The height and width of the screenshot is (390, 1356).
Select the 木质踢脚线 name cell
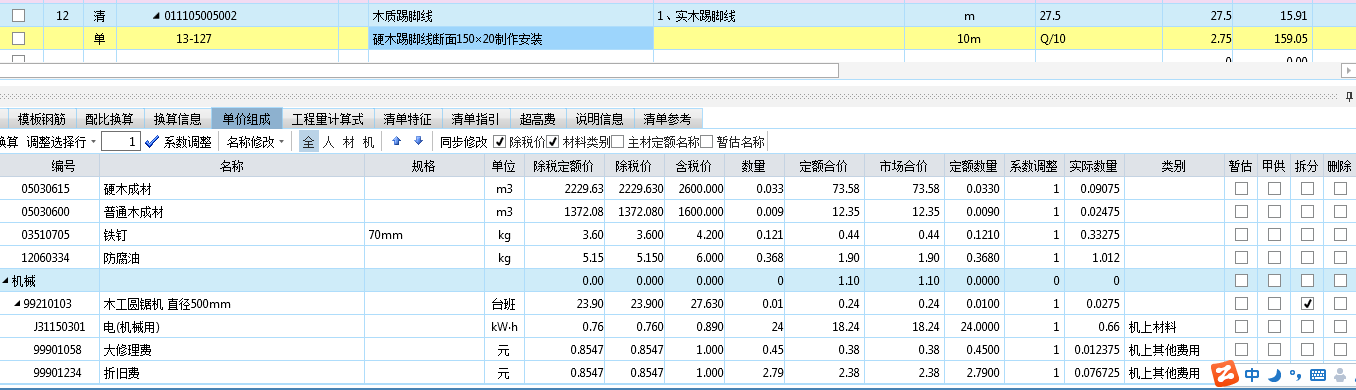[510, 16]
